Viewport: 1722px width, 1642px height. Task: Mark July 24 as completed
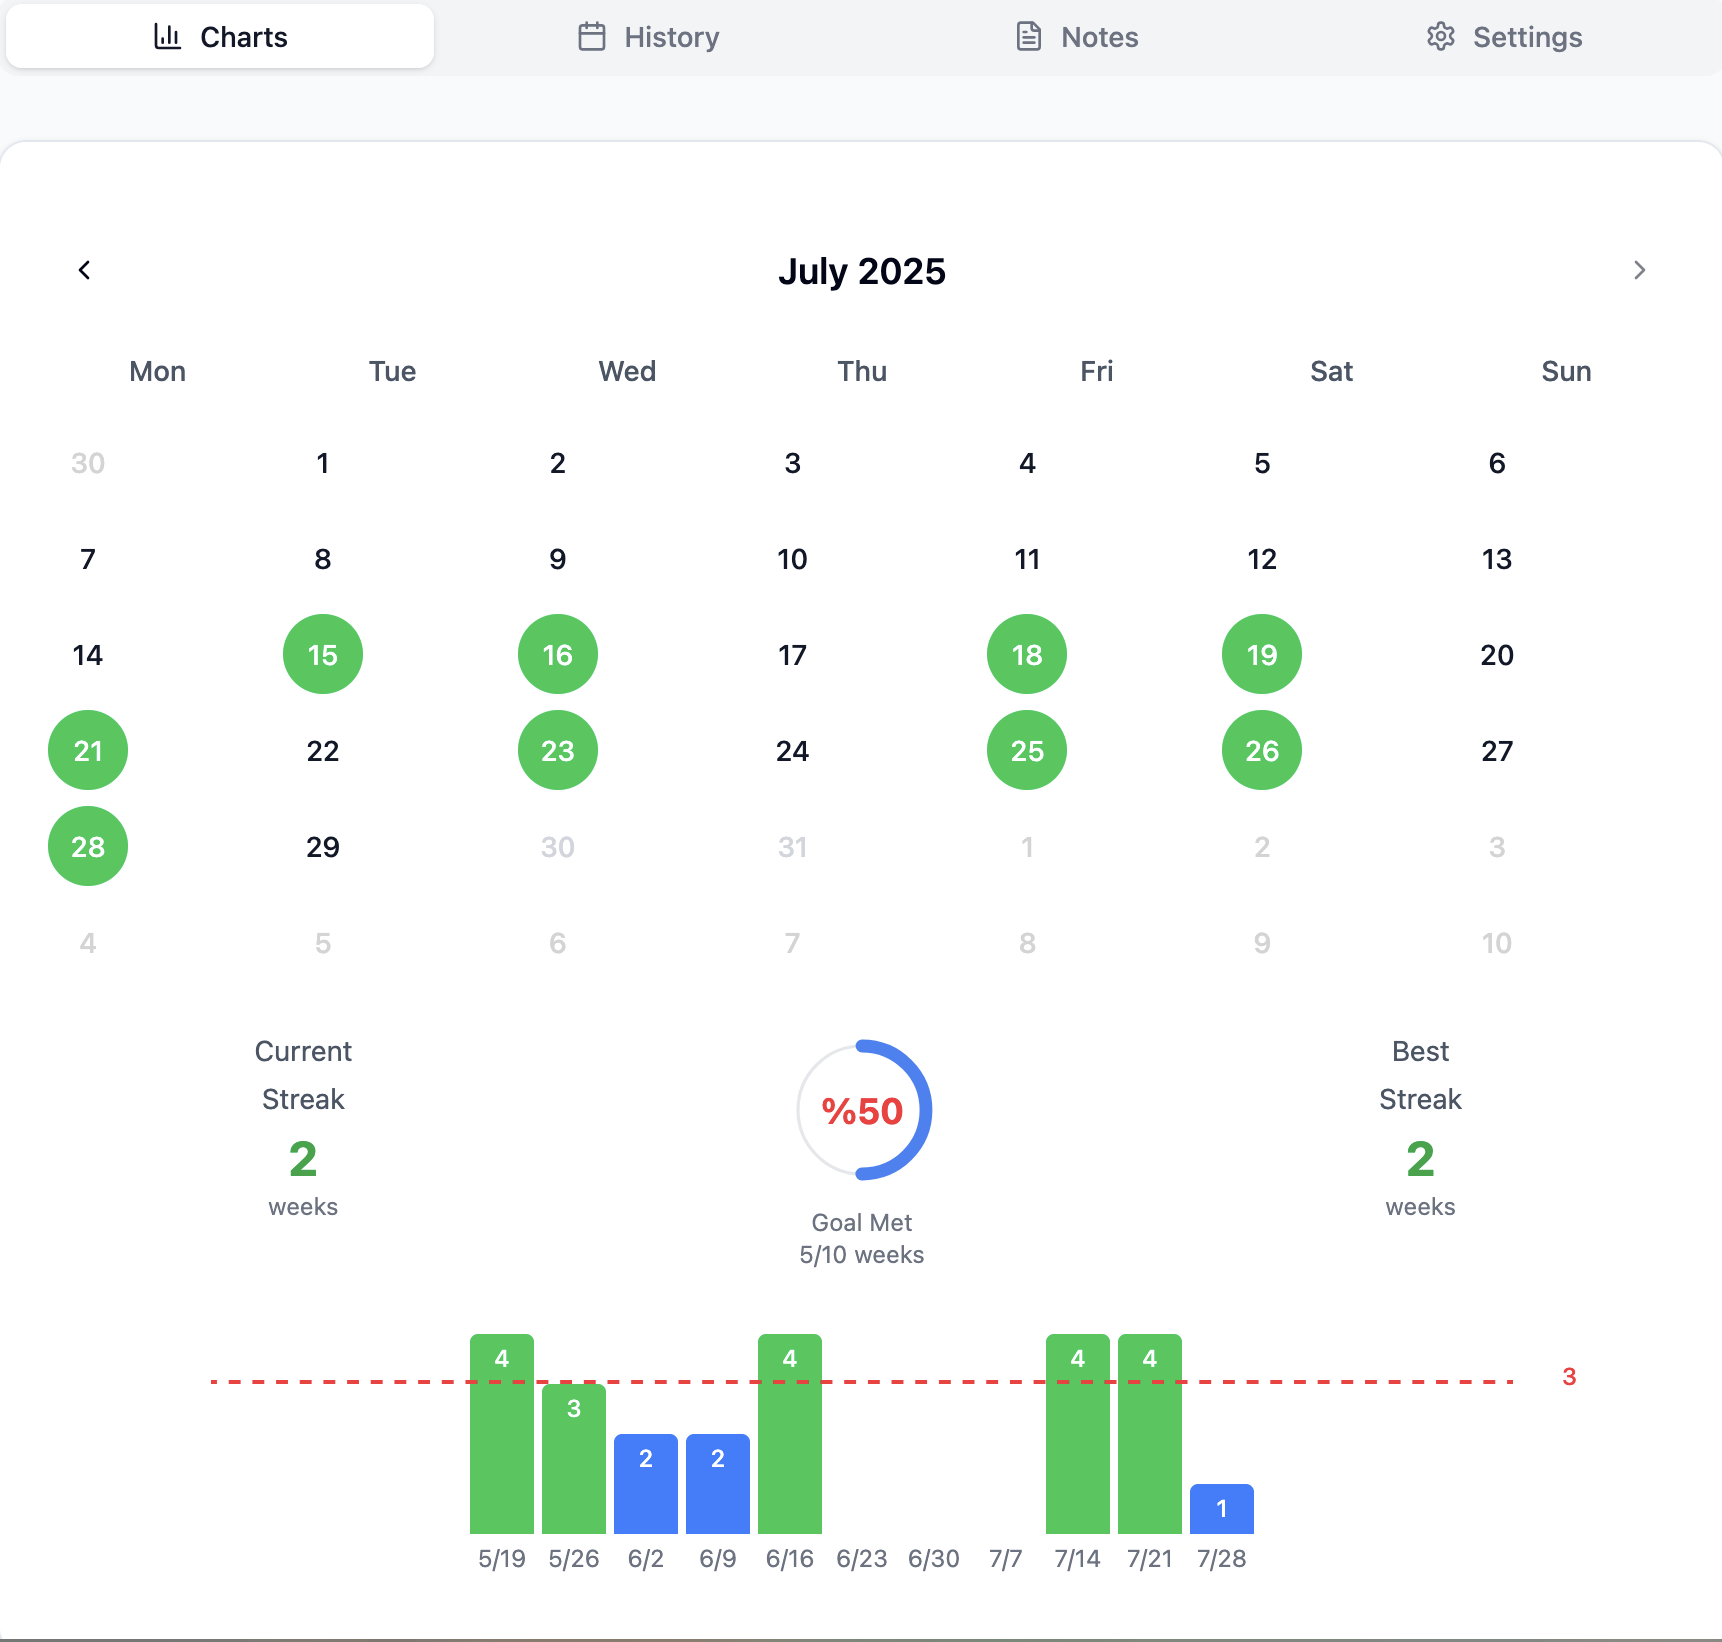792,750
